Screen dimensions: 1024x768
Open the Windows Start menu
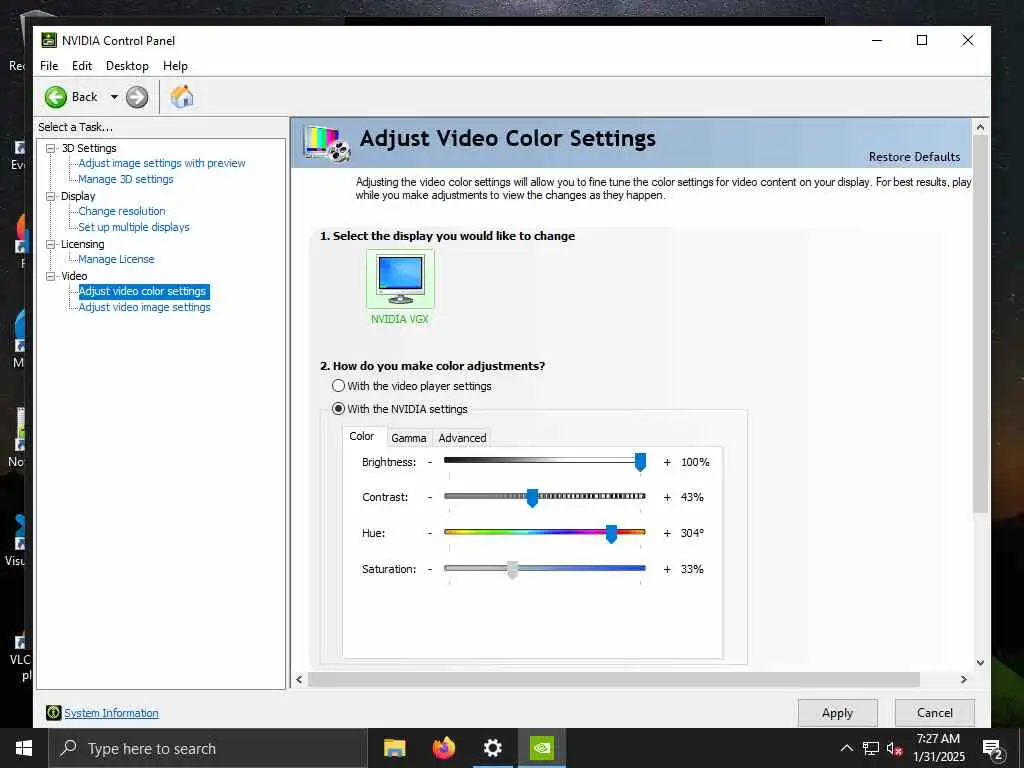click(24, 748)
